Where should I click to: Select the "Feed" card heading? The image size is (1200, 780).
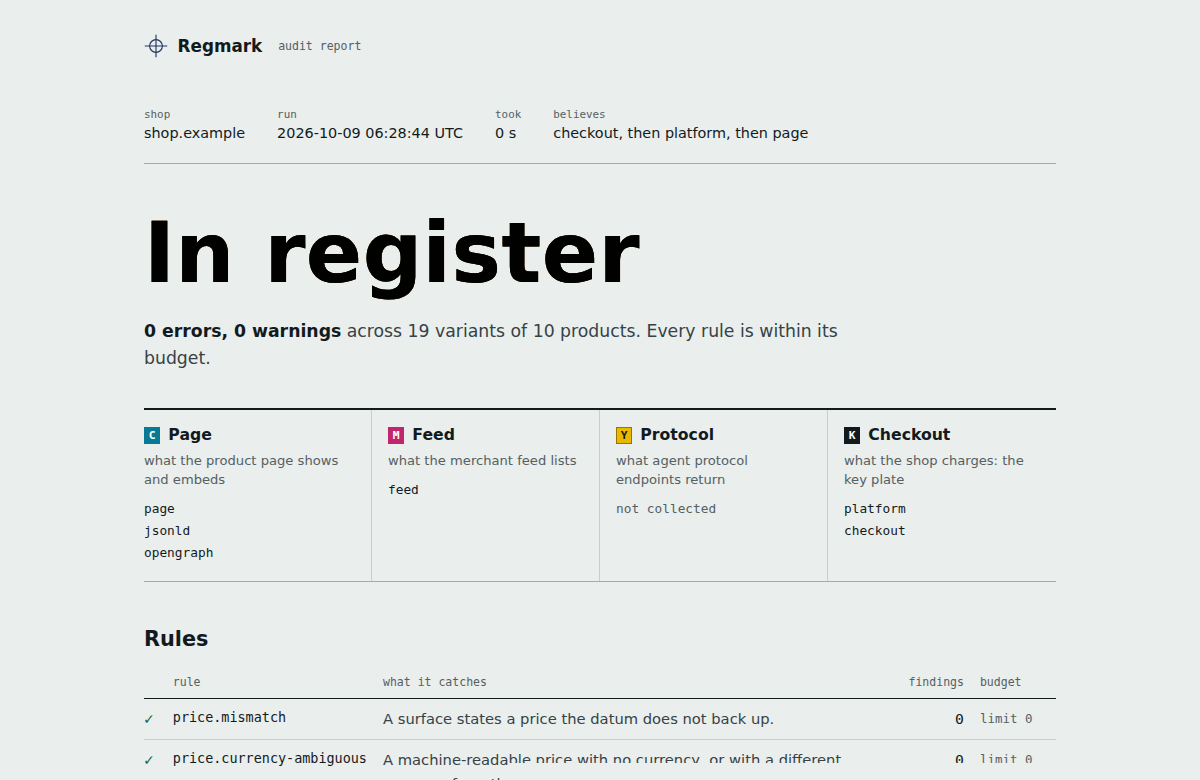tap(433, 435)
